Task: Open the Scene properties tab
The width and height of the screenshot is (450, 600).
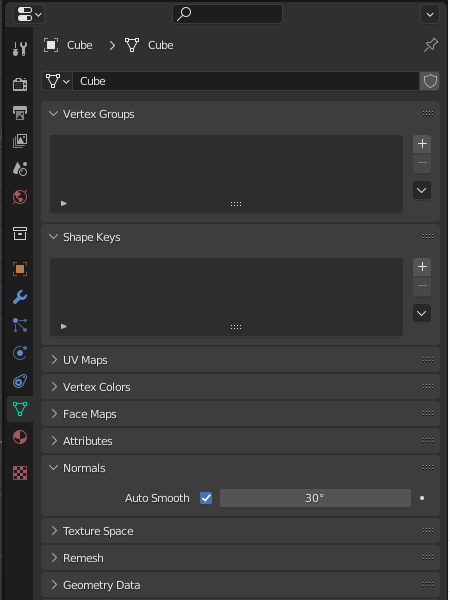Action: tap(20, 169)
